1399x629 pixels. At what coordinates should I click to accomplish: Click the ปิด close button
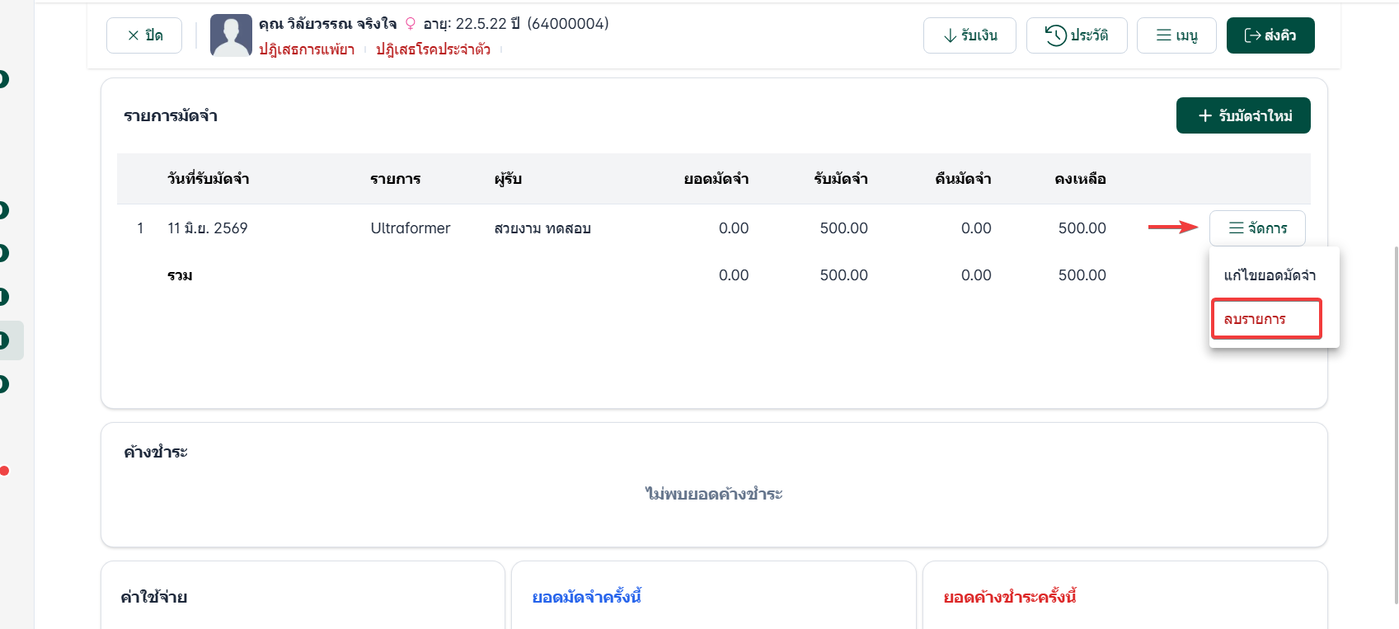tap(144, 35)
